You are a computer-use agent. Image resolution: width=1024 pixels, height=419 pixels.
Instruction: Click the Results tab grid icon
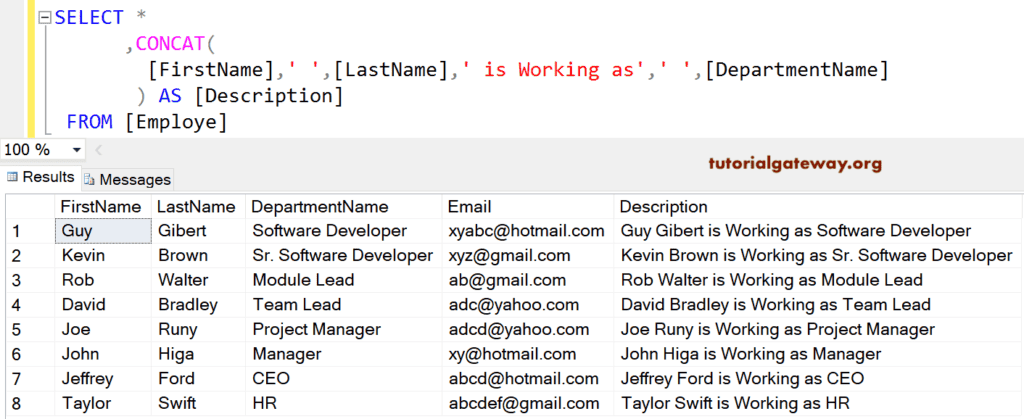[x=13, y=177]
